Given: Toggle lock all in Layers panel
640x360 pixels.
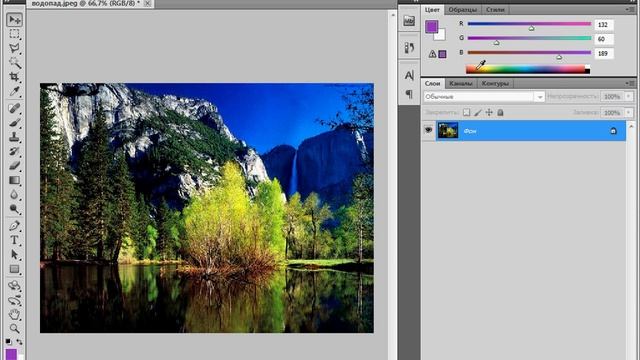Looking at the screenshot, I should tap(500, 112).
